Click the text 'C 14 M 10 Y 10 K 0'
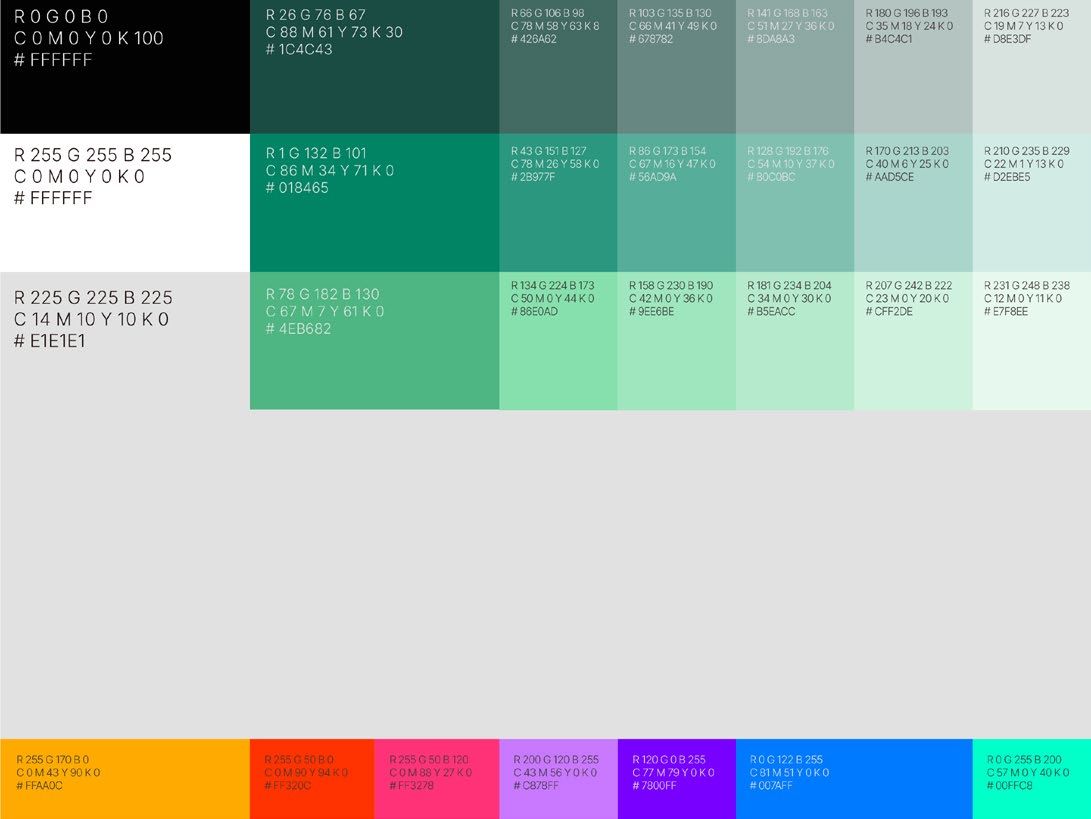 coord(91,319)
